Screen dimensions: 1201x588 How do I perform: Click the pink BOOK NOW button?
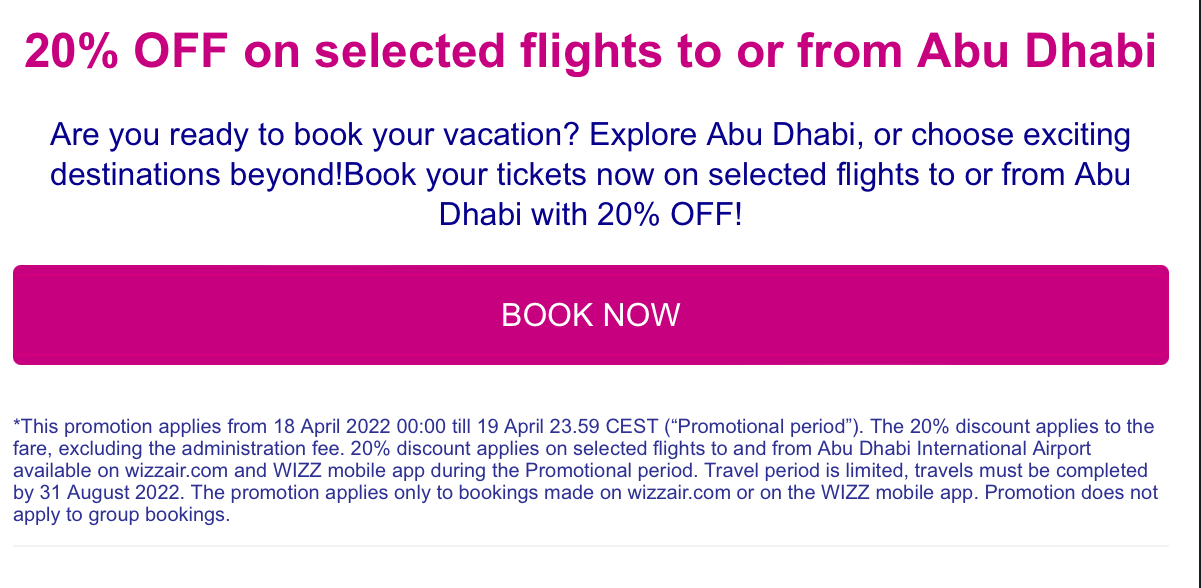590,315
